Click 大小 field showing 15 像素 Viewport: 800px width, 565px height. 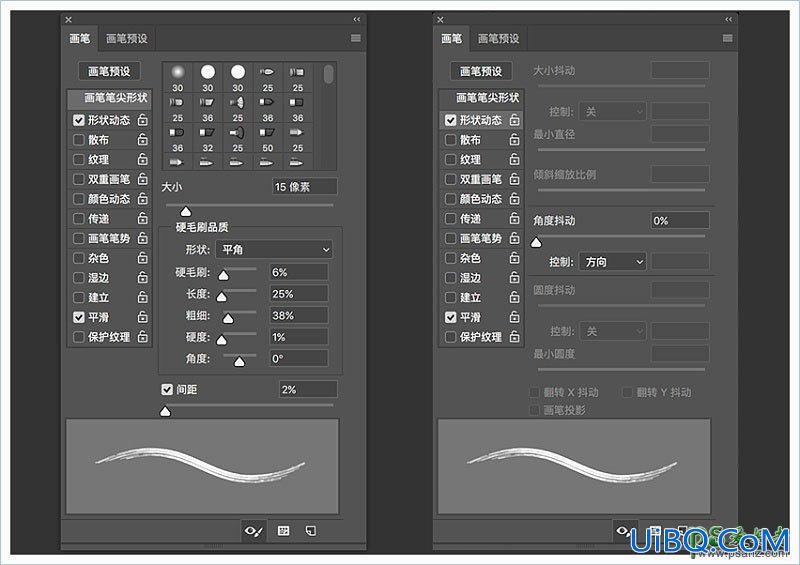(305, 187)
